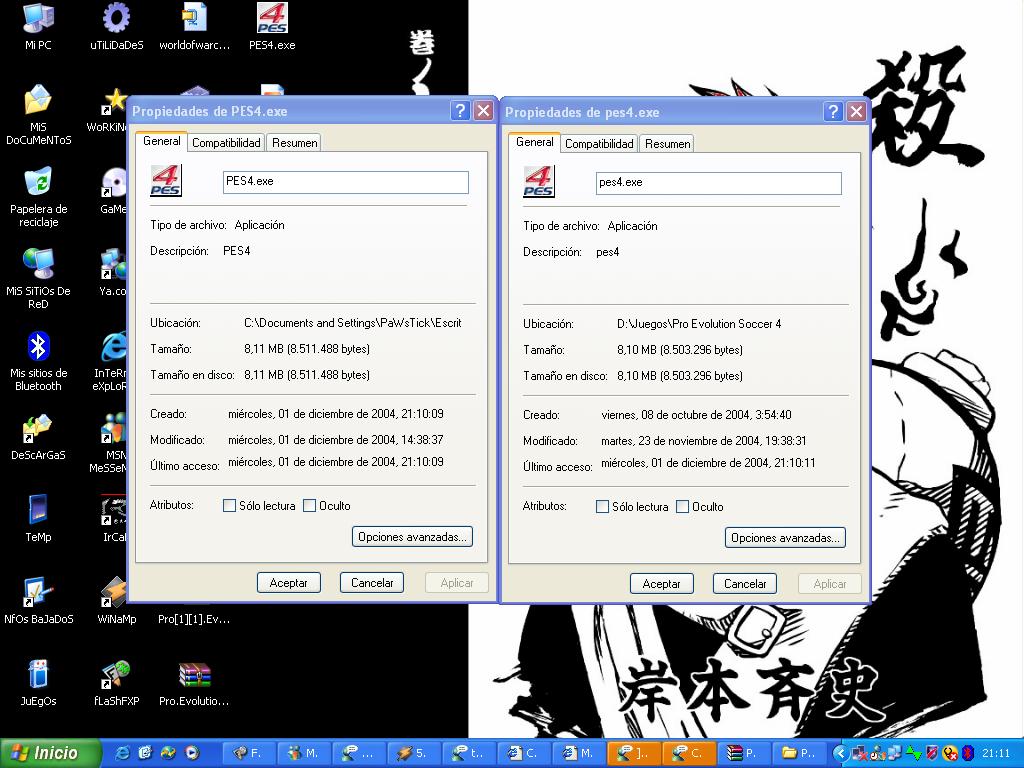
Task: Select the fLaShFXP shortcut icon
Action: 116,682
